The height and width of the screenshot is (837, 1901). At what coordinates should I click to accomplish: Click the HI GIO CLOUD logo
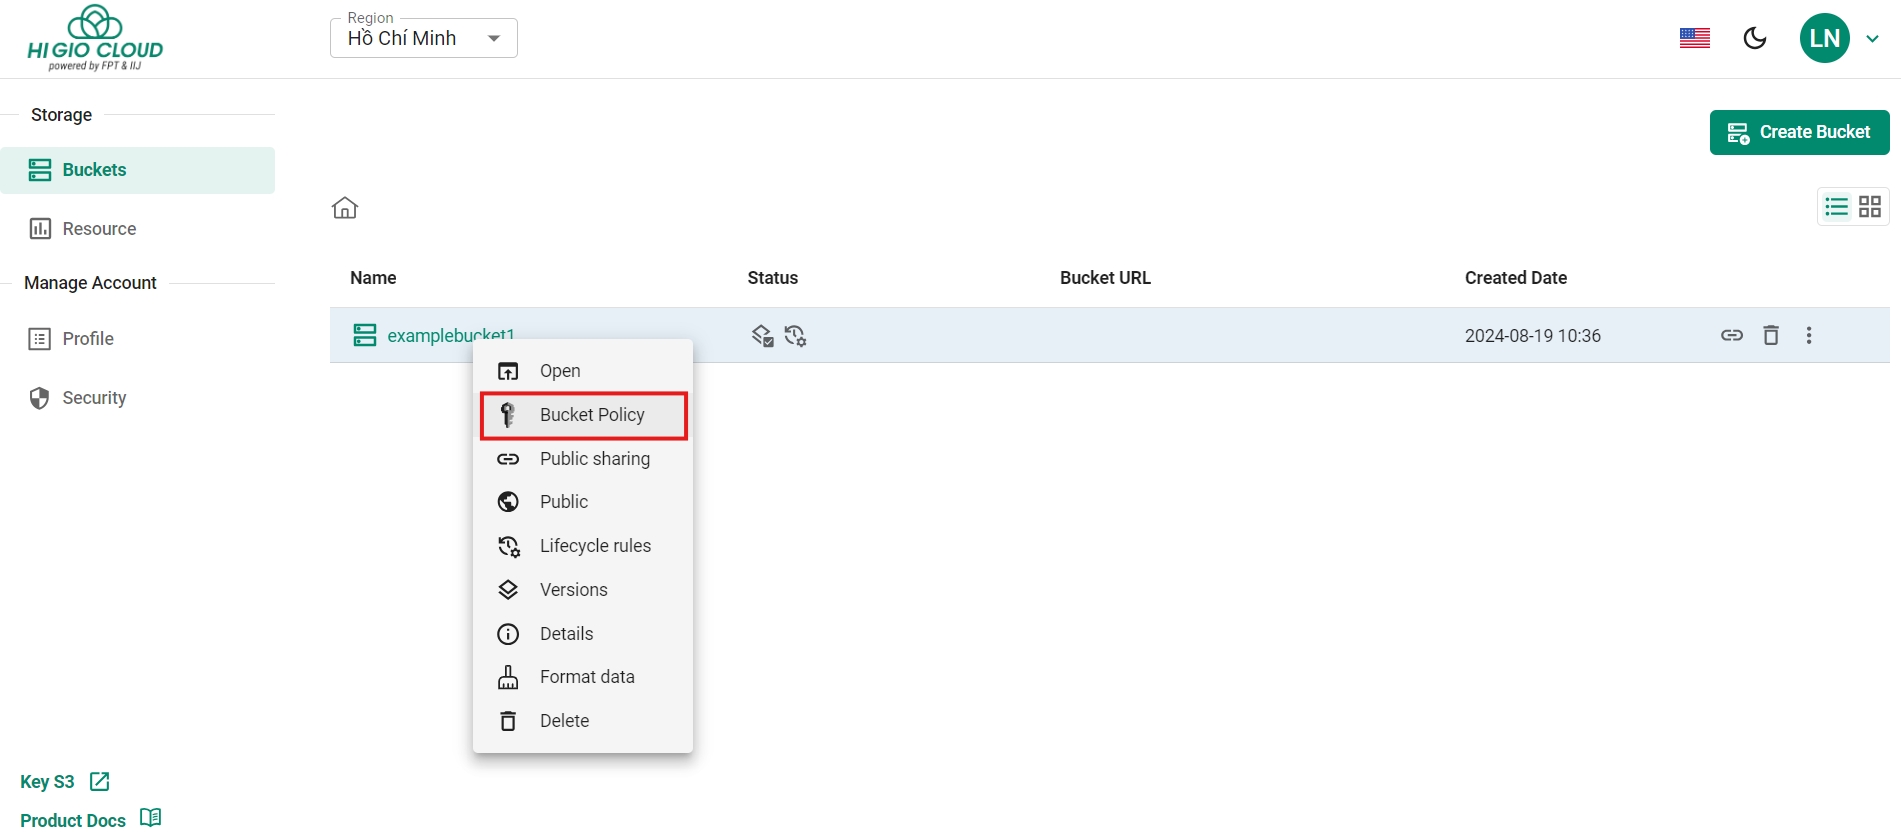[x=95, y=39]
